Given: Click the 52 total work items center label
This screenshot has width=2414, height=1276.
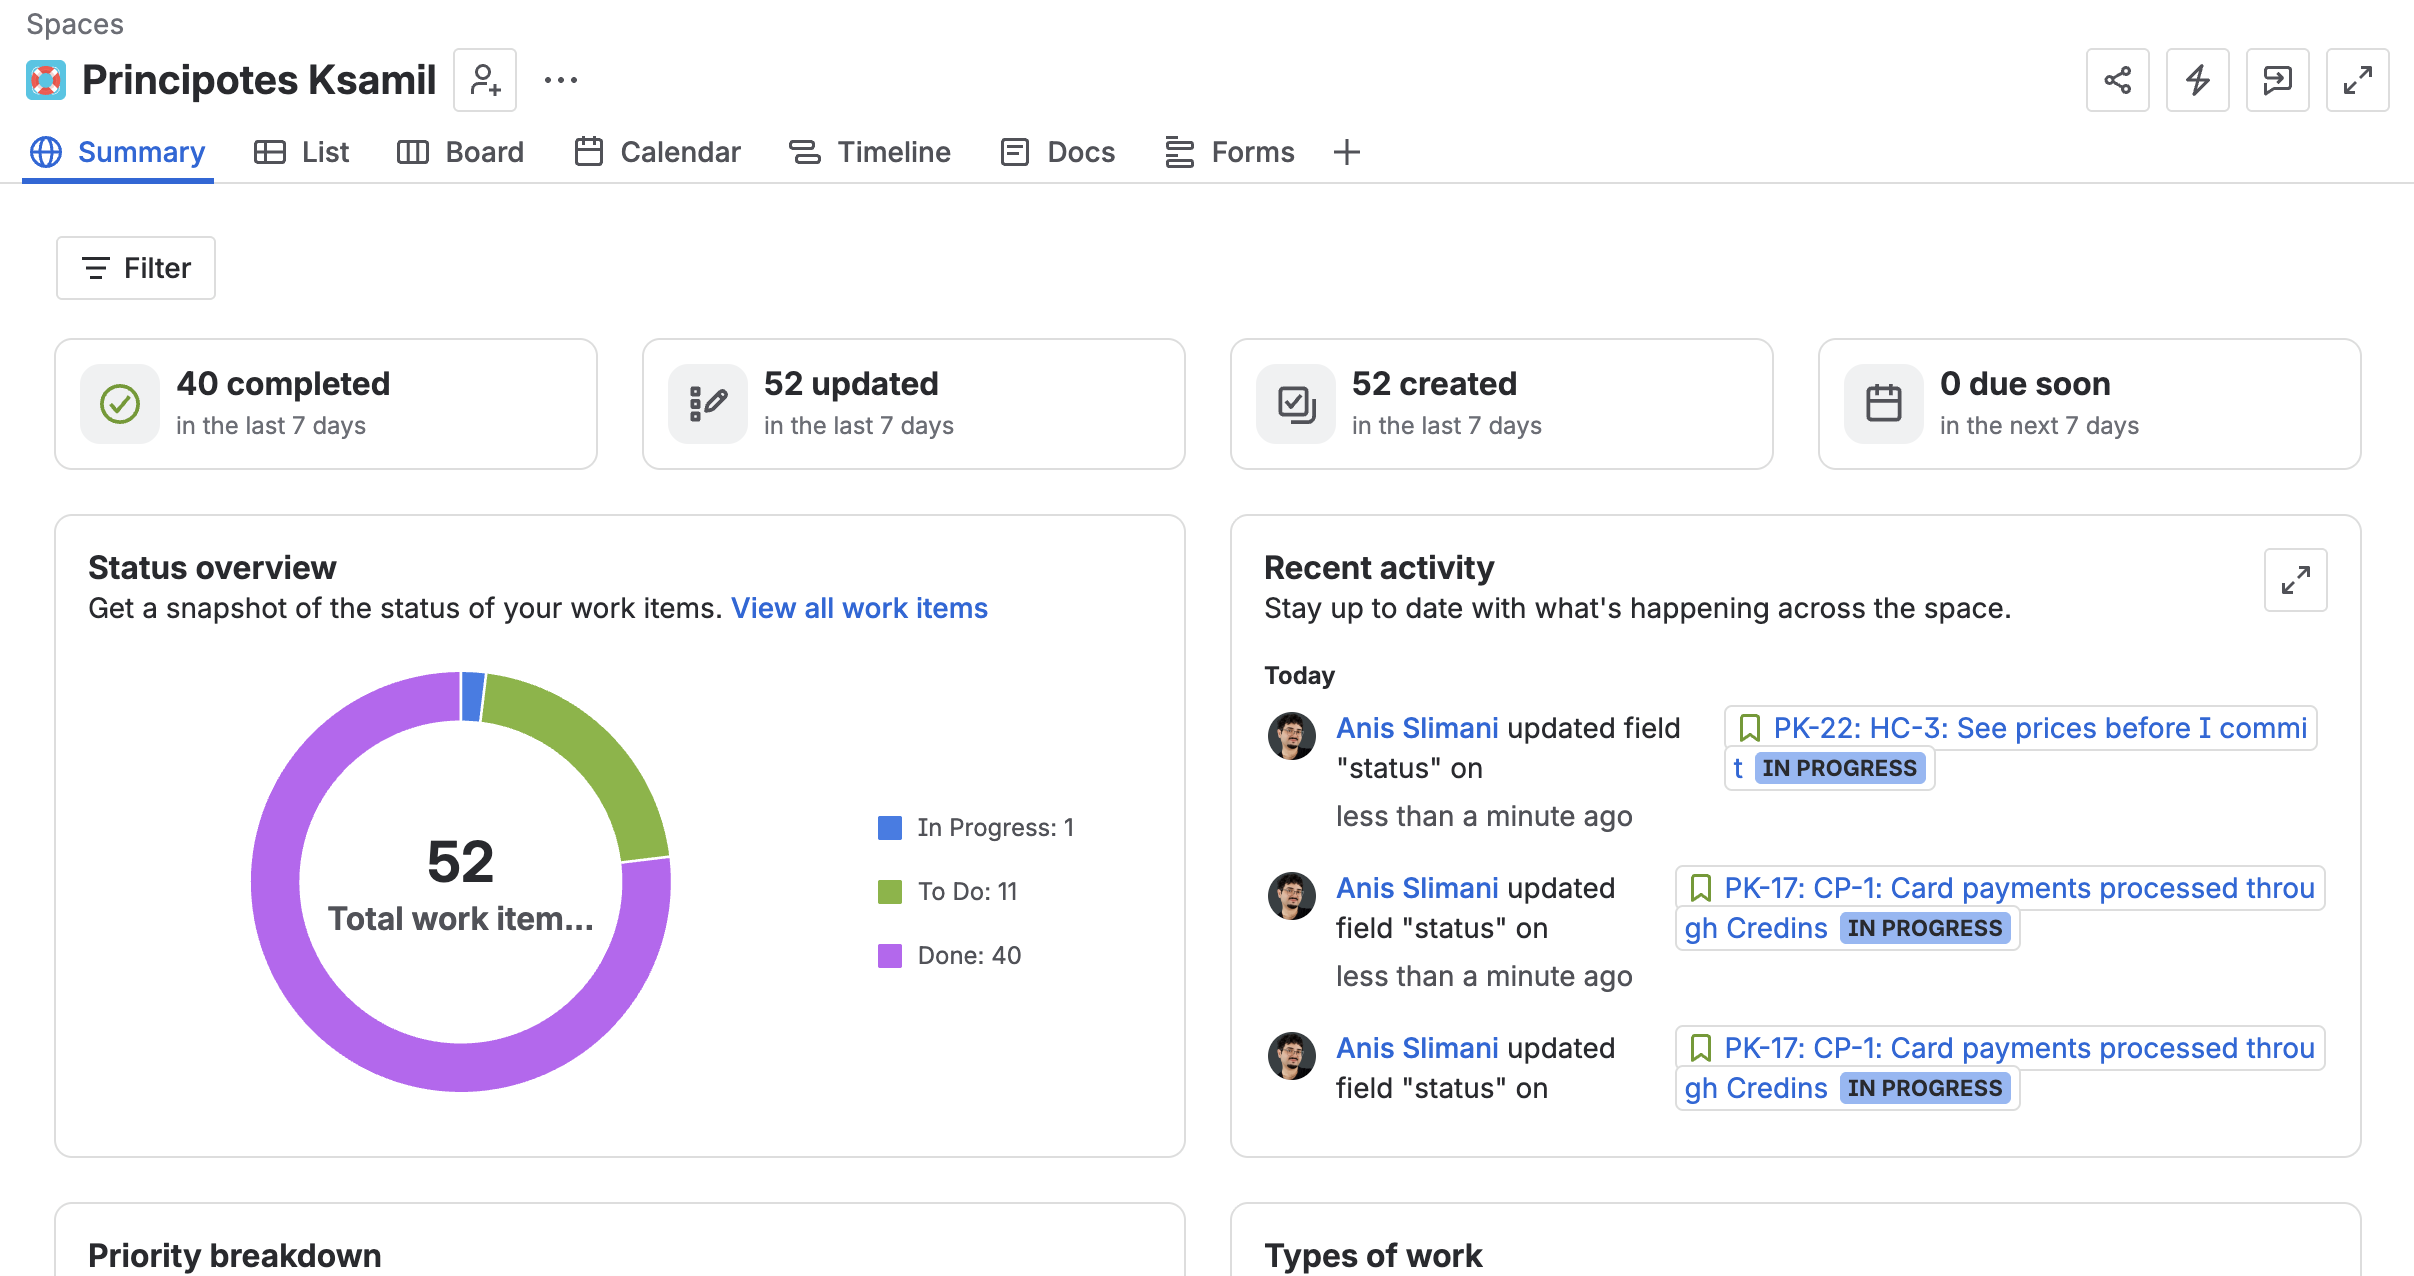Looking at the screenshot, I should (461, 885).
